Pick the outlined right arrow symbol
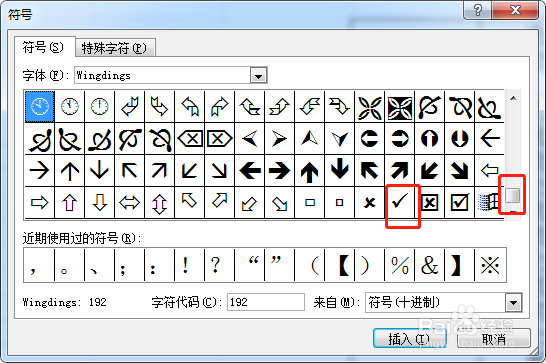This screenshot has height=363, width=546. click(x=39, y=202)
